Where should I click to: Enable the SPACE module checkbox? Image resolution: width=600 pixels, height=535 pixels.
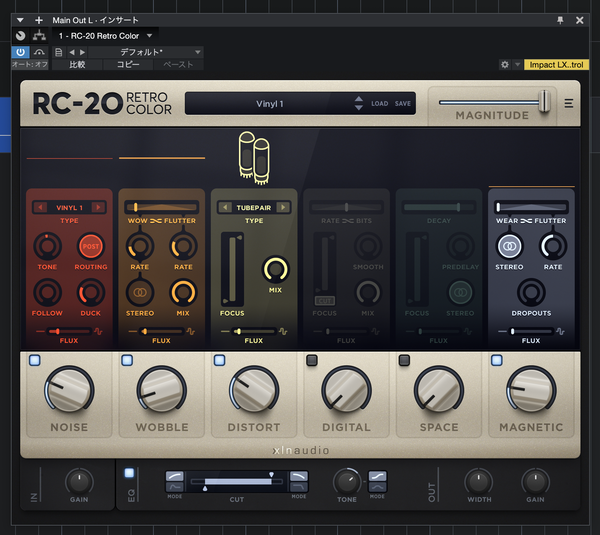404,360
